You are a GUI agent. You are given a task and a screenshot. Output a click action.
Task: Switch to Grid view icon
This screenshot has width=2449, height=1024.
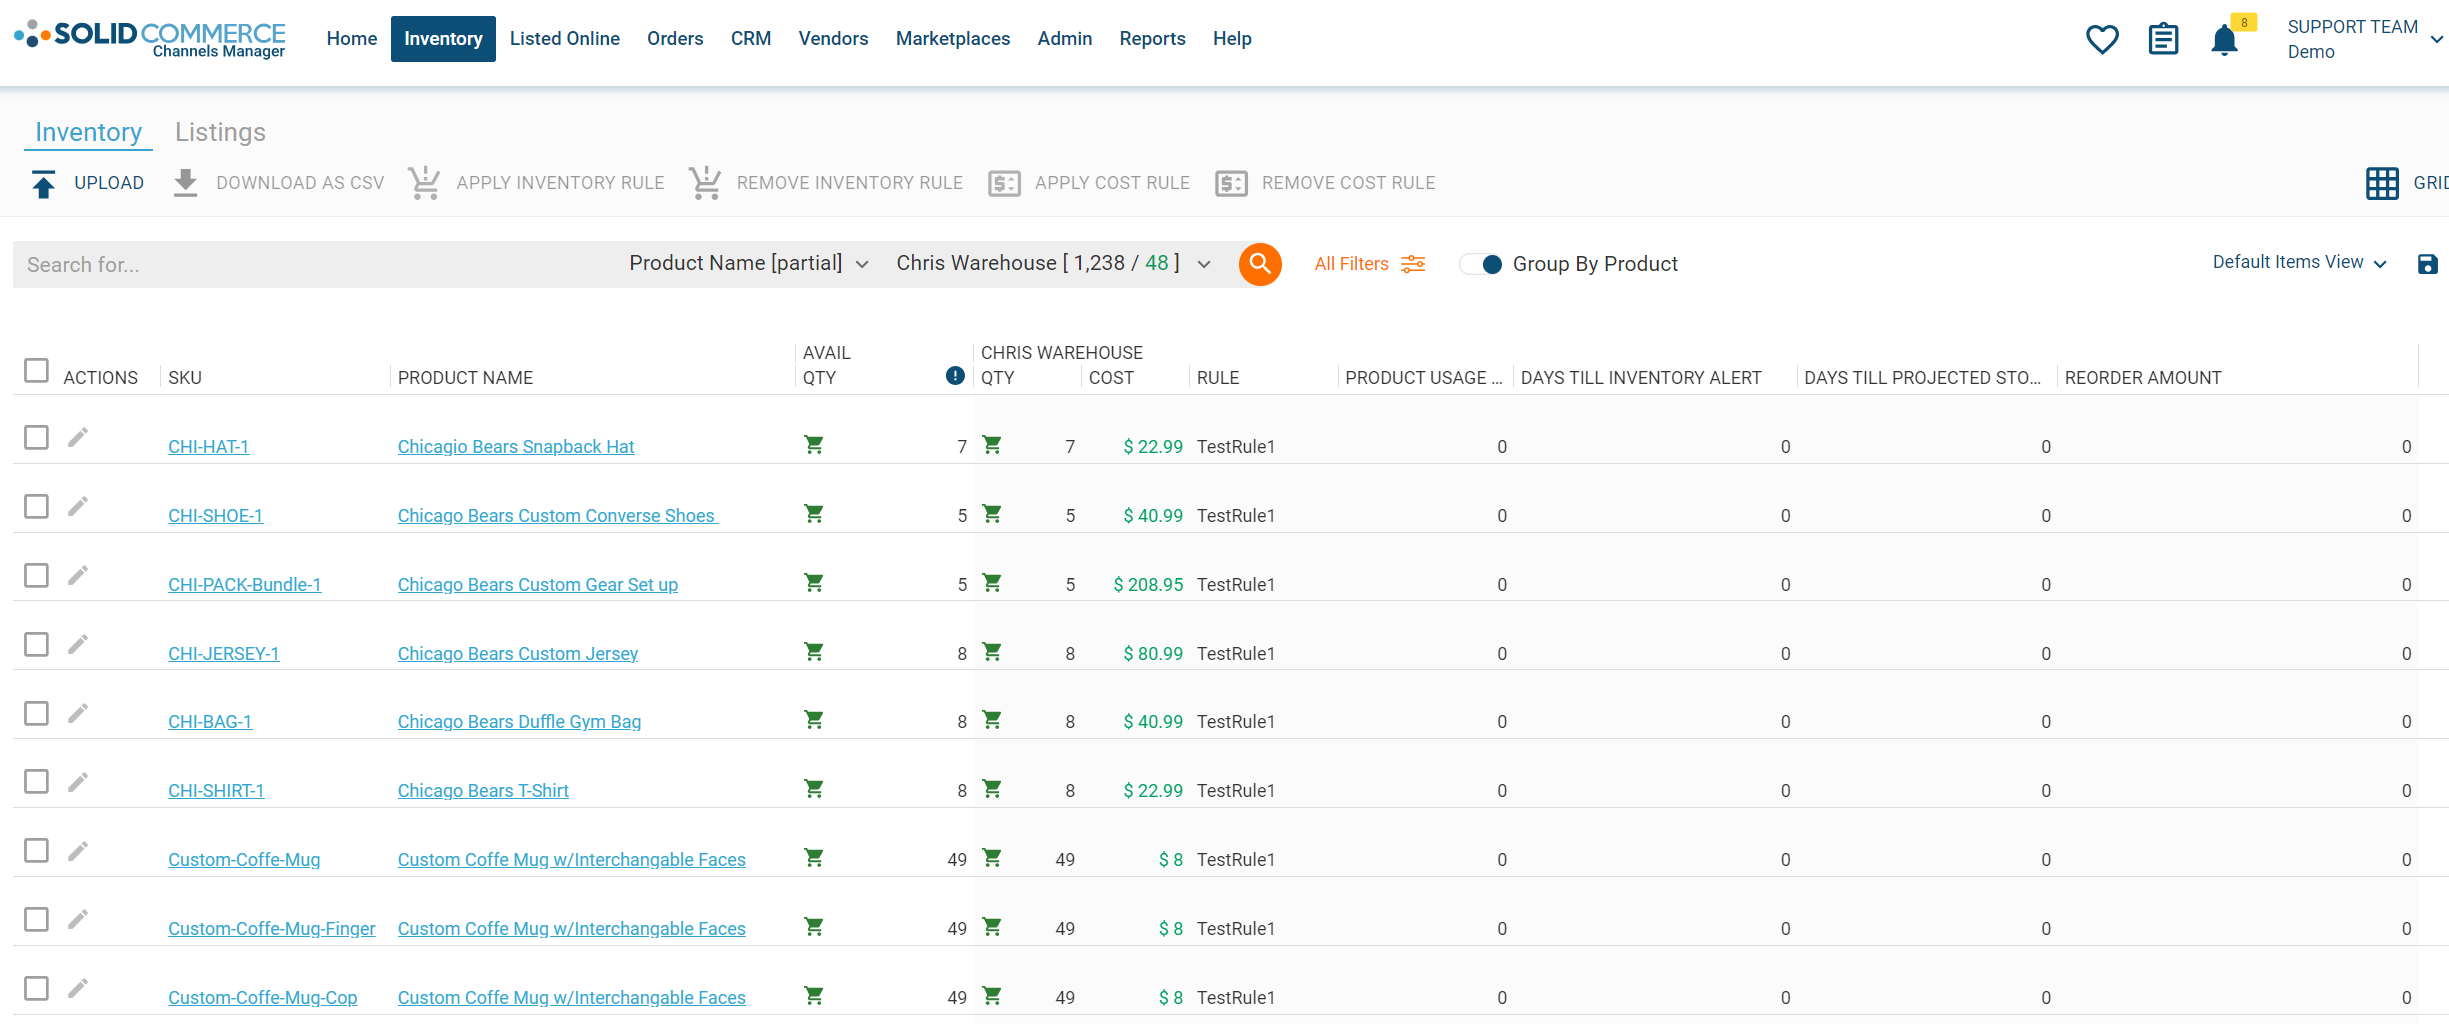[2382, 183]
